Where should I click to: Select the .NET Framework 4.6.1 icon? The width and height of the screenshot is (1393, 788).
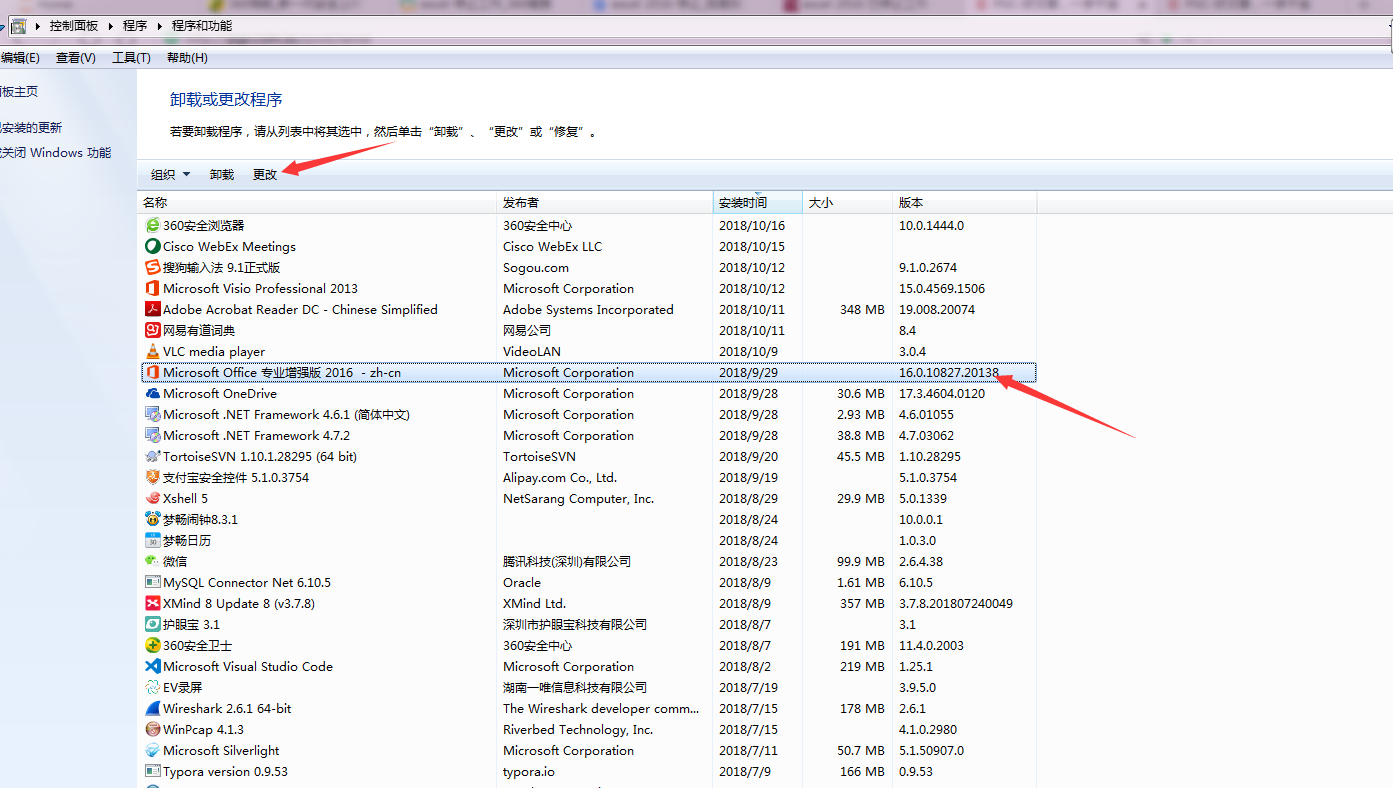[x=153, y=414]
